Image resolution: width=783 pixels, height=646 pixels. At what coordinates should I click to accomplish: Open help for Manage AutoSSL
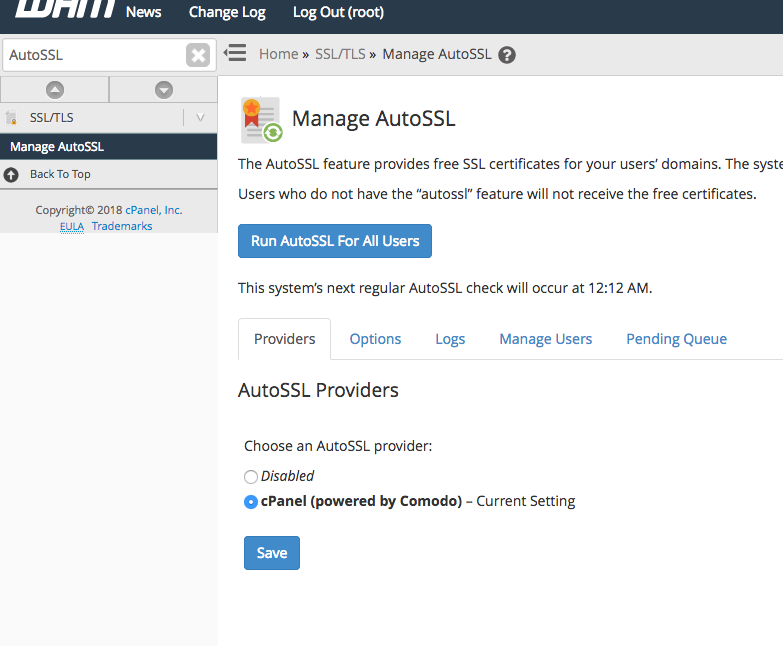click(x=507, y=55)
